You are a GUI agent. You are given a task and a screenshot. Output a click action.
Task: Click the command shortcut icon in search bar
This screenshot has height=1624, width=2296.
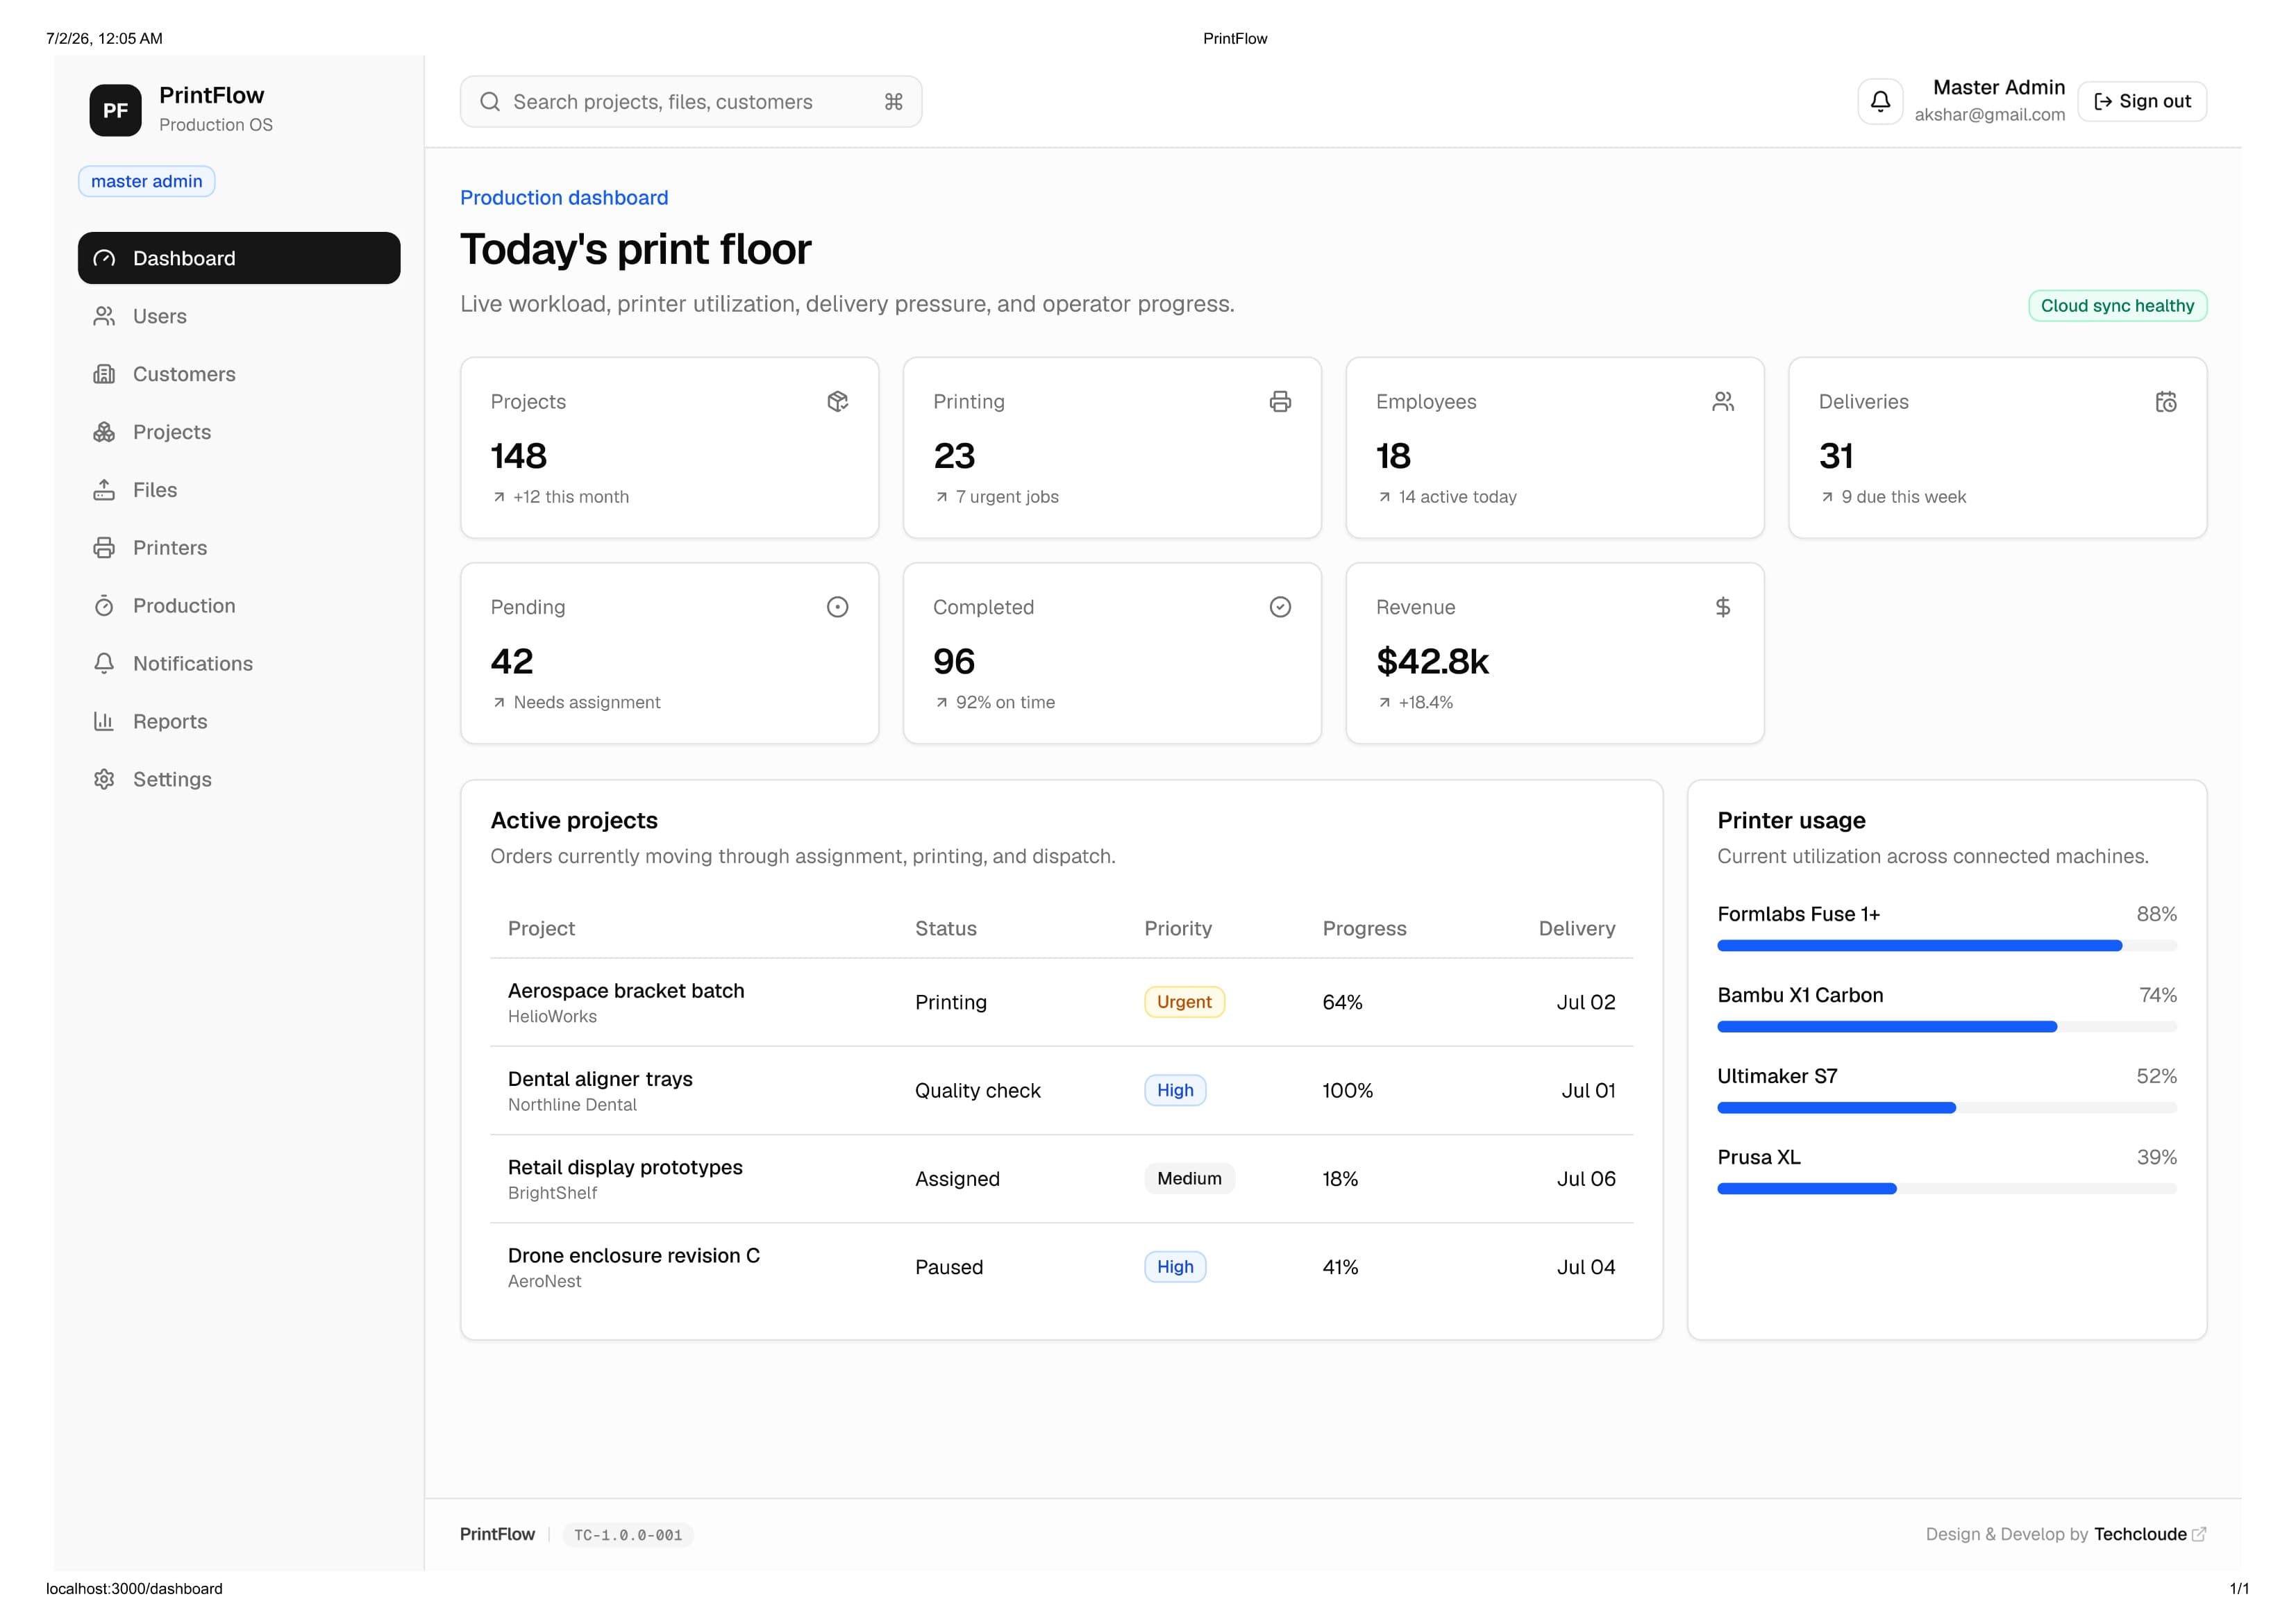point(894,102)
